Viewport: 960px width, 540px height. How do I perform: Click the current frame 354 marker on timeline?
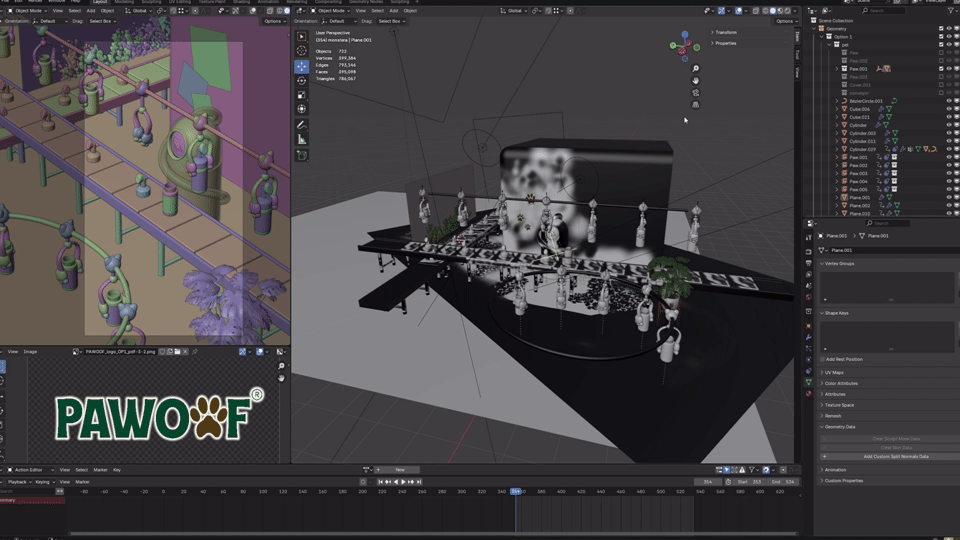[x=516, y=492]
